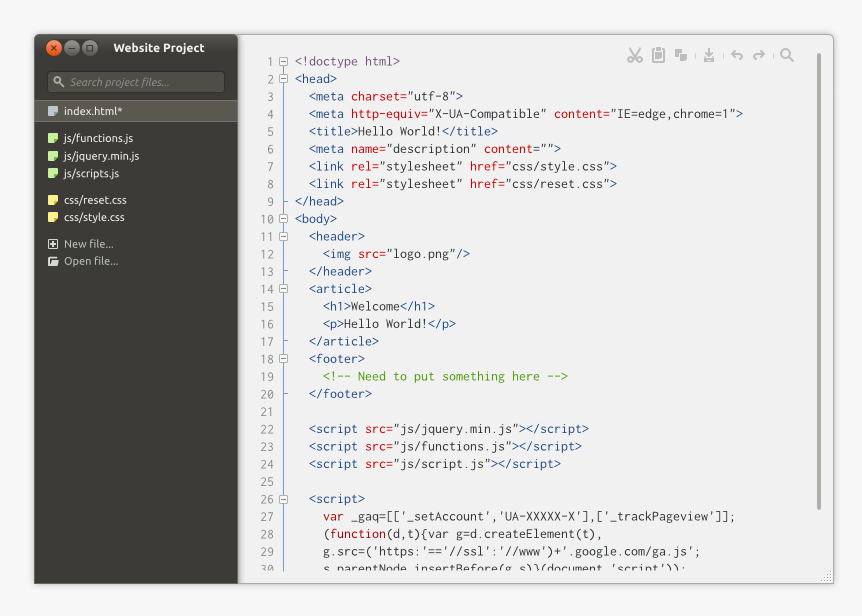Click the window resize grip corner
This screenshot has height=616, width=862.
pos(826,576)
